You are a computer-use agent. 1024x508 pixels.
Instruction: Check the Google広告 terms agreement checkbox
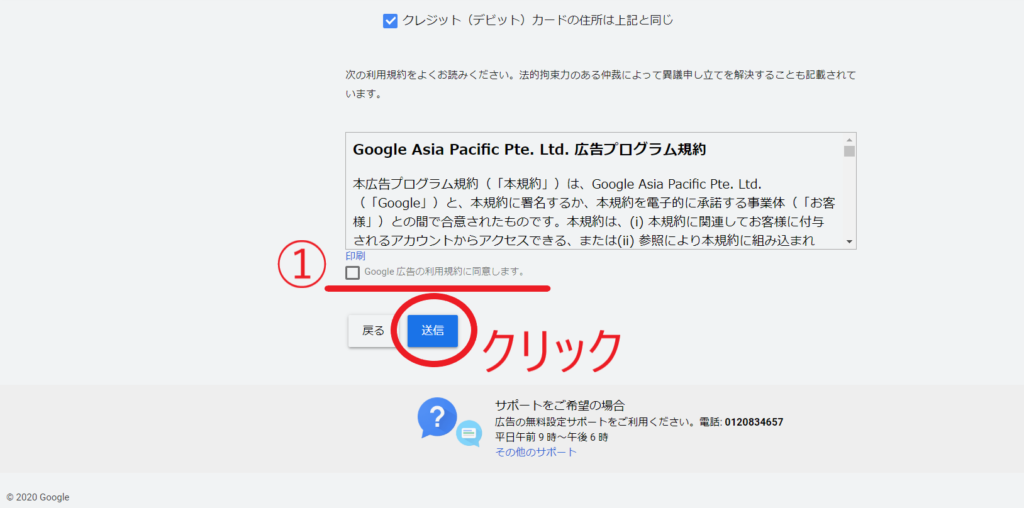coord(353,272)
